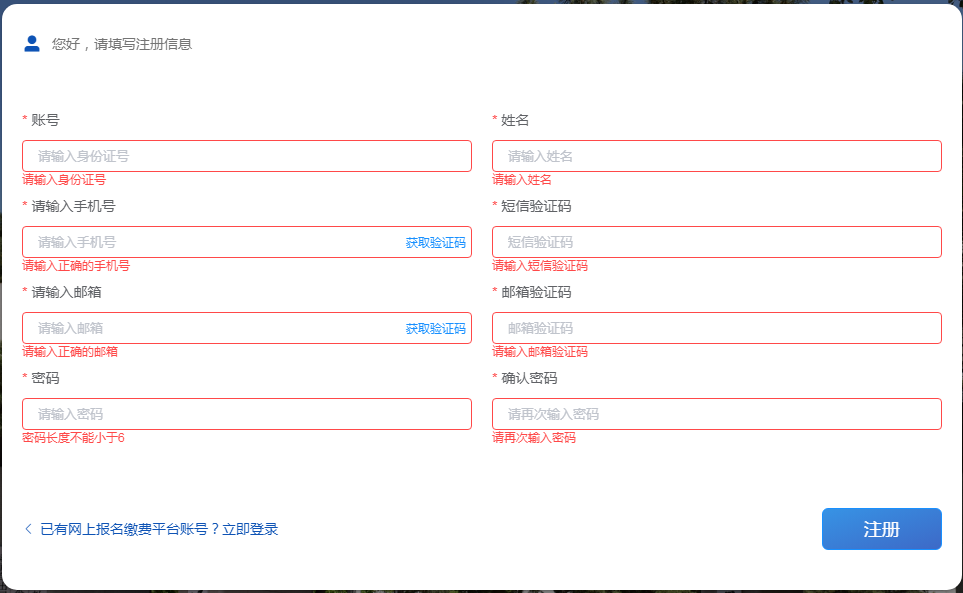Select the 密码 password input field
This screenshot has height=593, width=963.
[x=246, y=414]
